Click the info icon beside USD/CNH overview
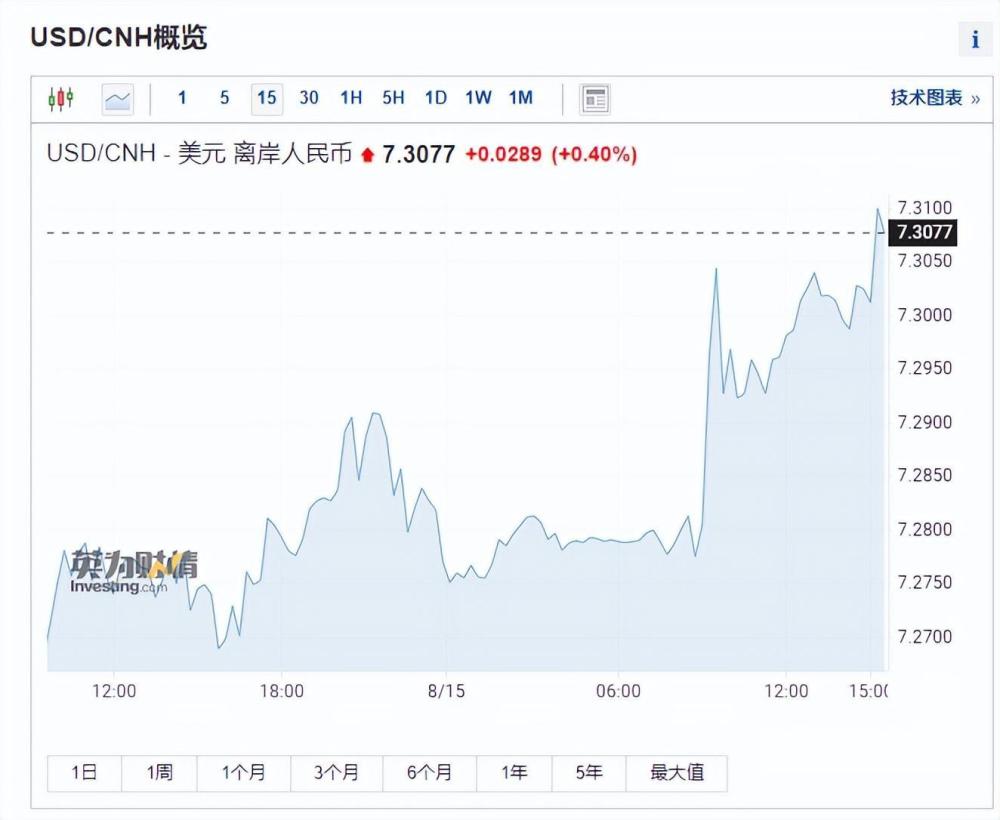The width and height of the screenshot is (1000, 820). (x=975, y=40)
